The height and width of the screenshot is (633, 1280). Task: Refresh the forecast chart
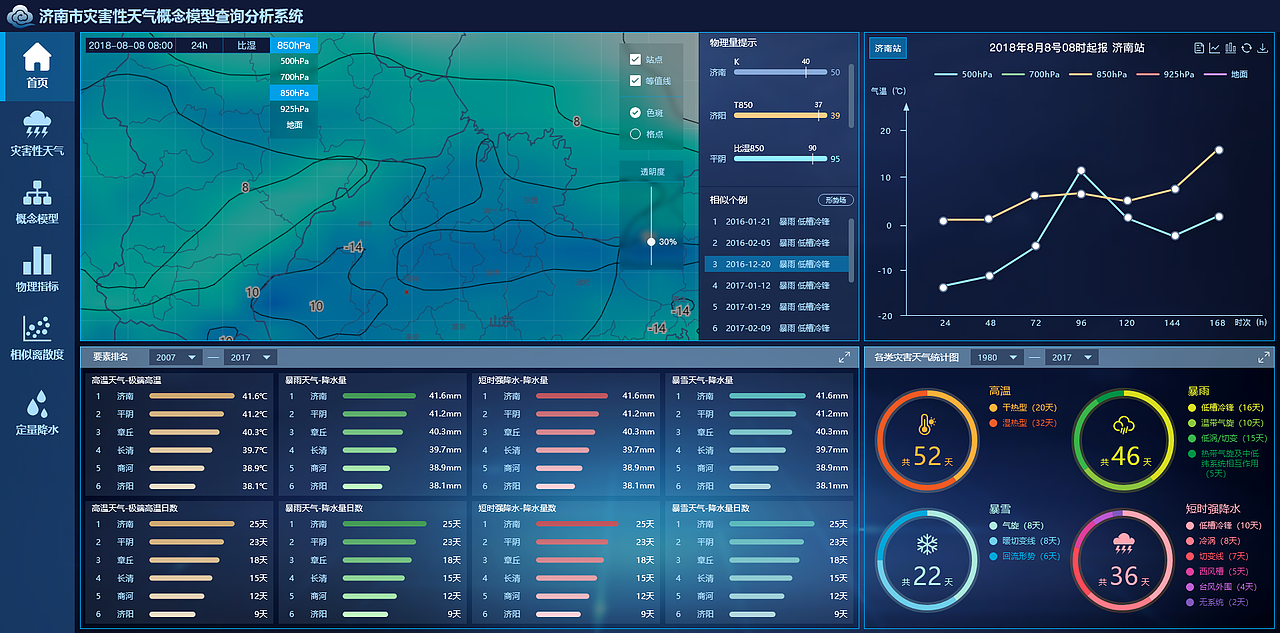tap(1247, 48)
